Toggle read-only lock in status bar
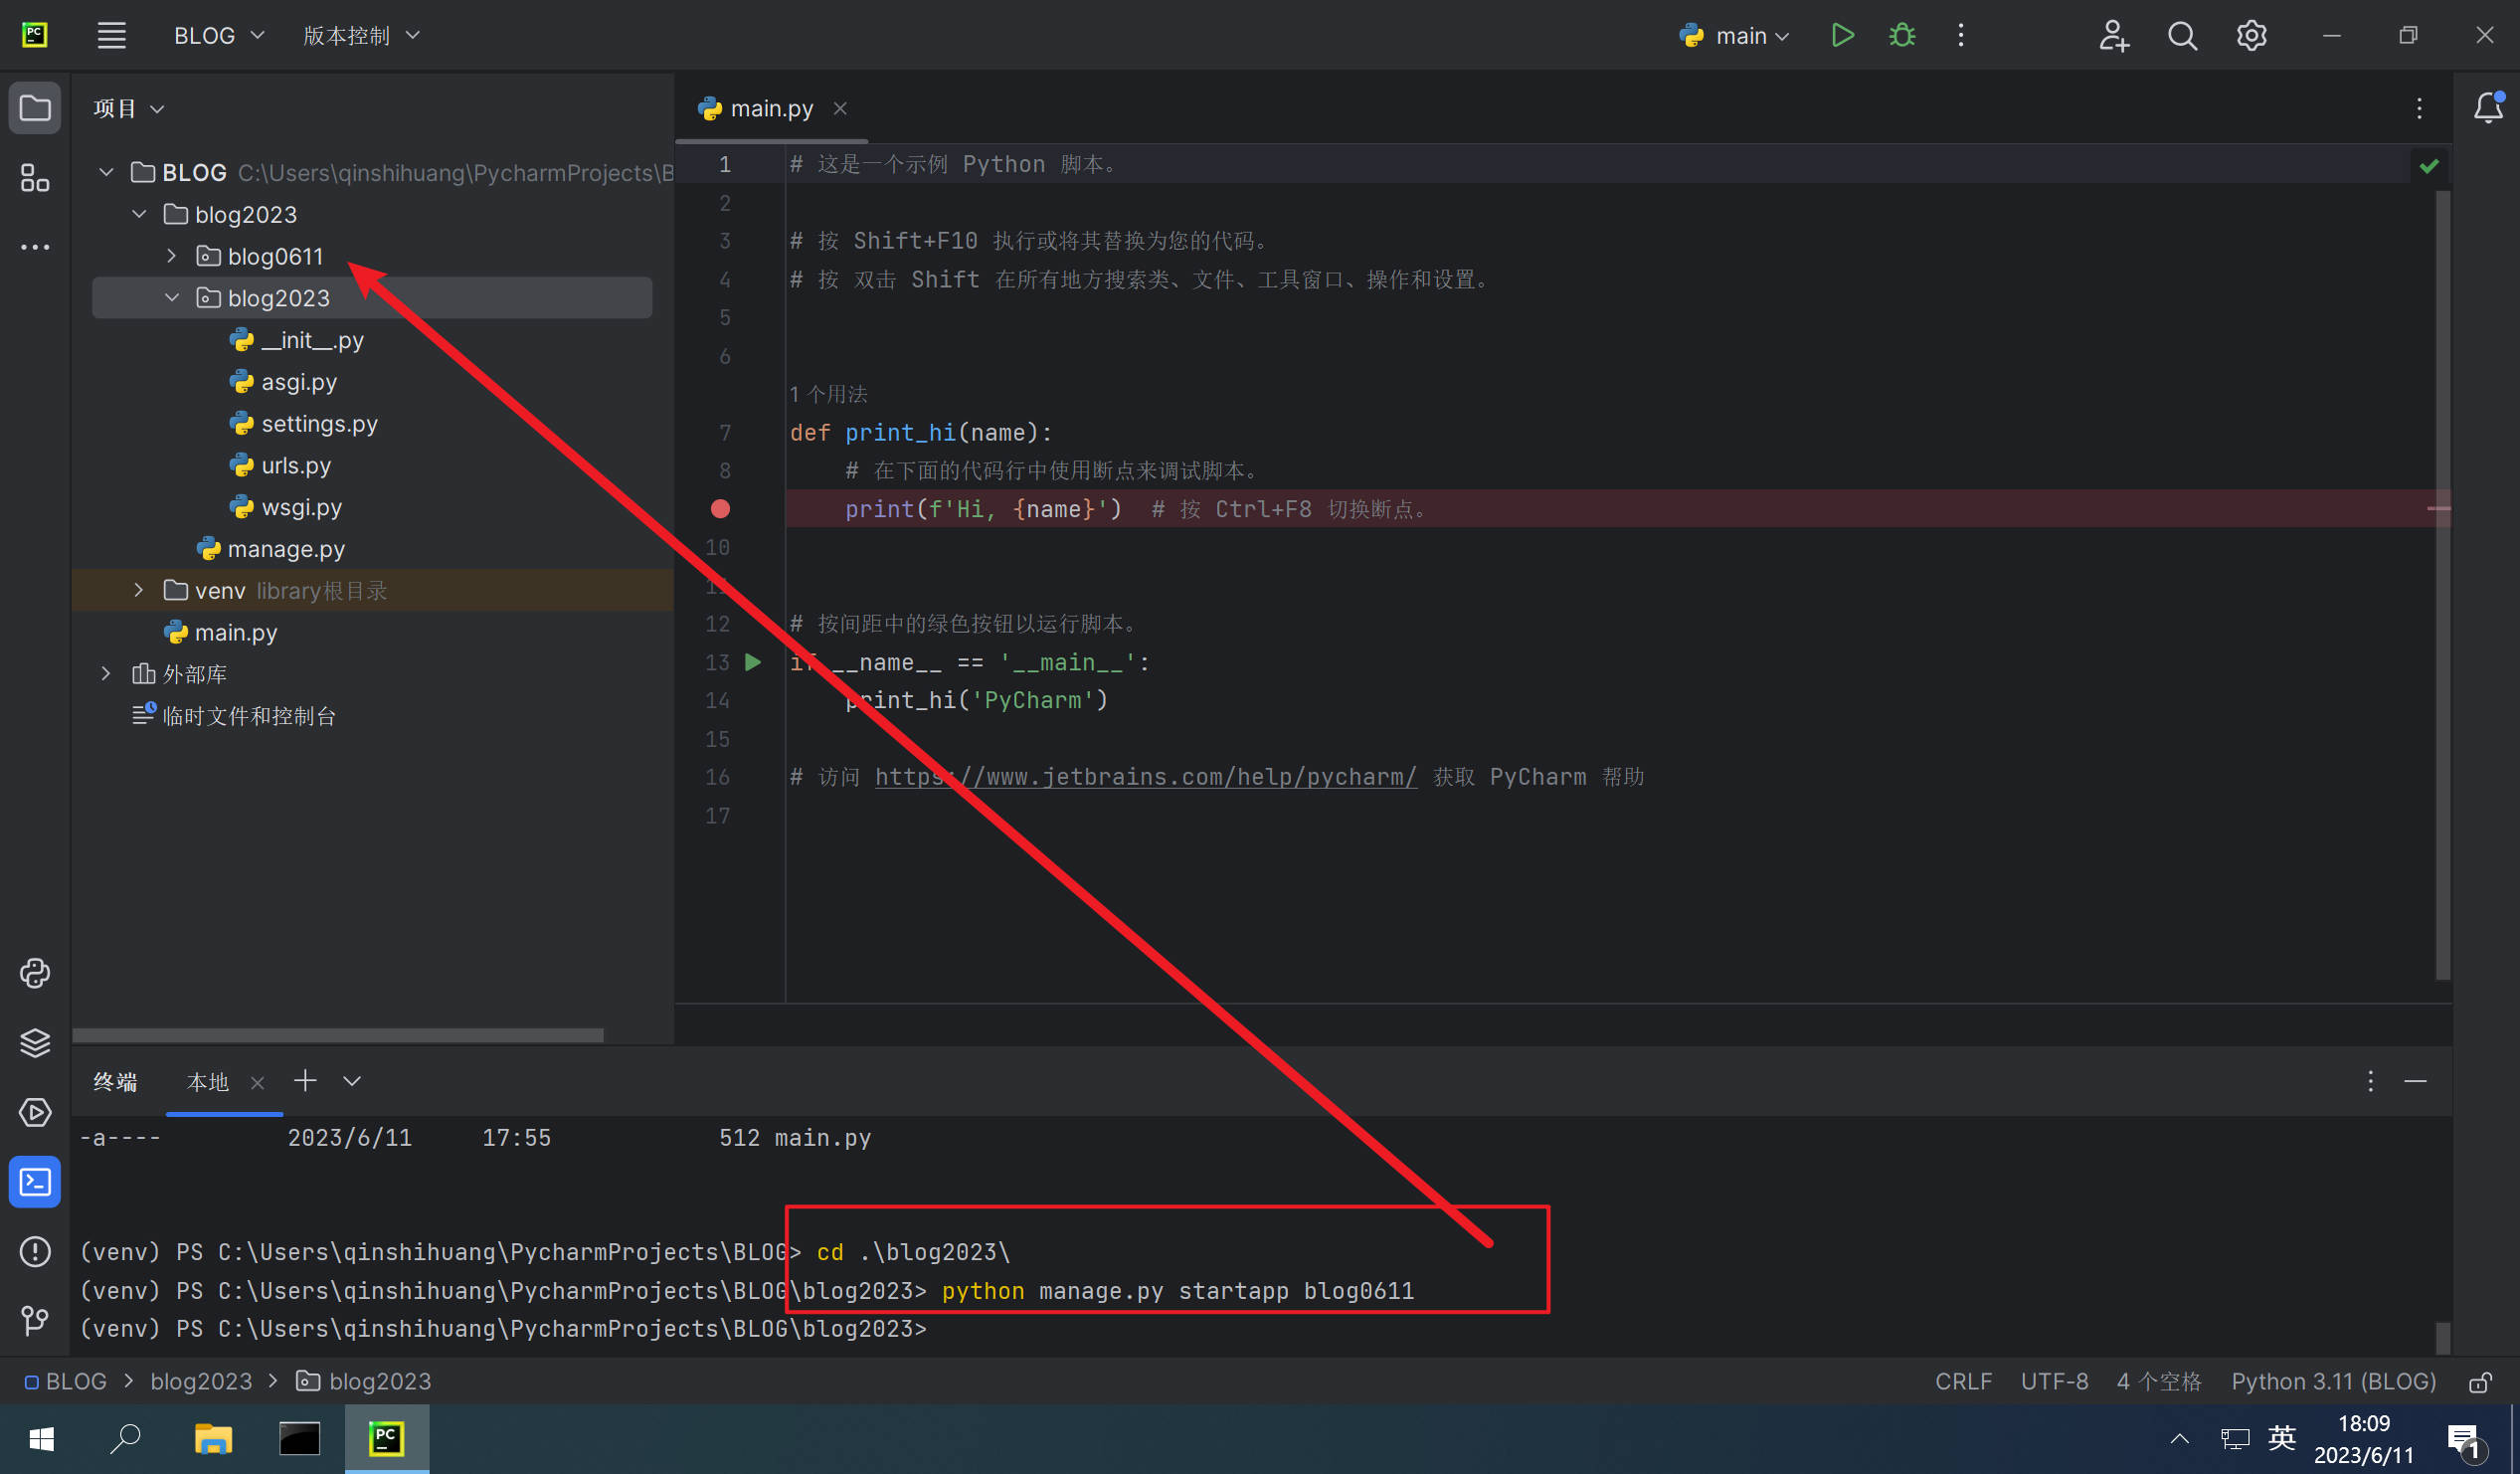Image resolution: width=2520 pixels, height=1474 pixels. (x=2480, y=1382)
